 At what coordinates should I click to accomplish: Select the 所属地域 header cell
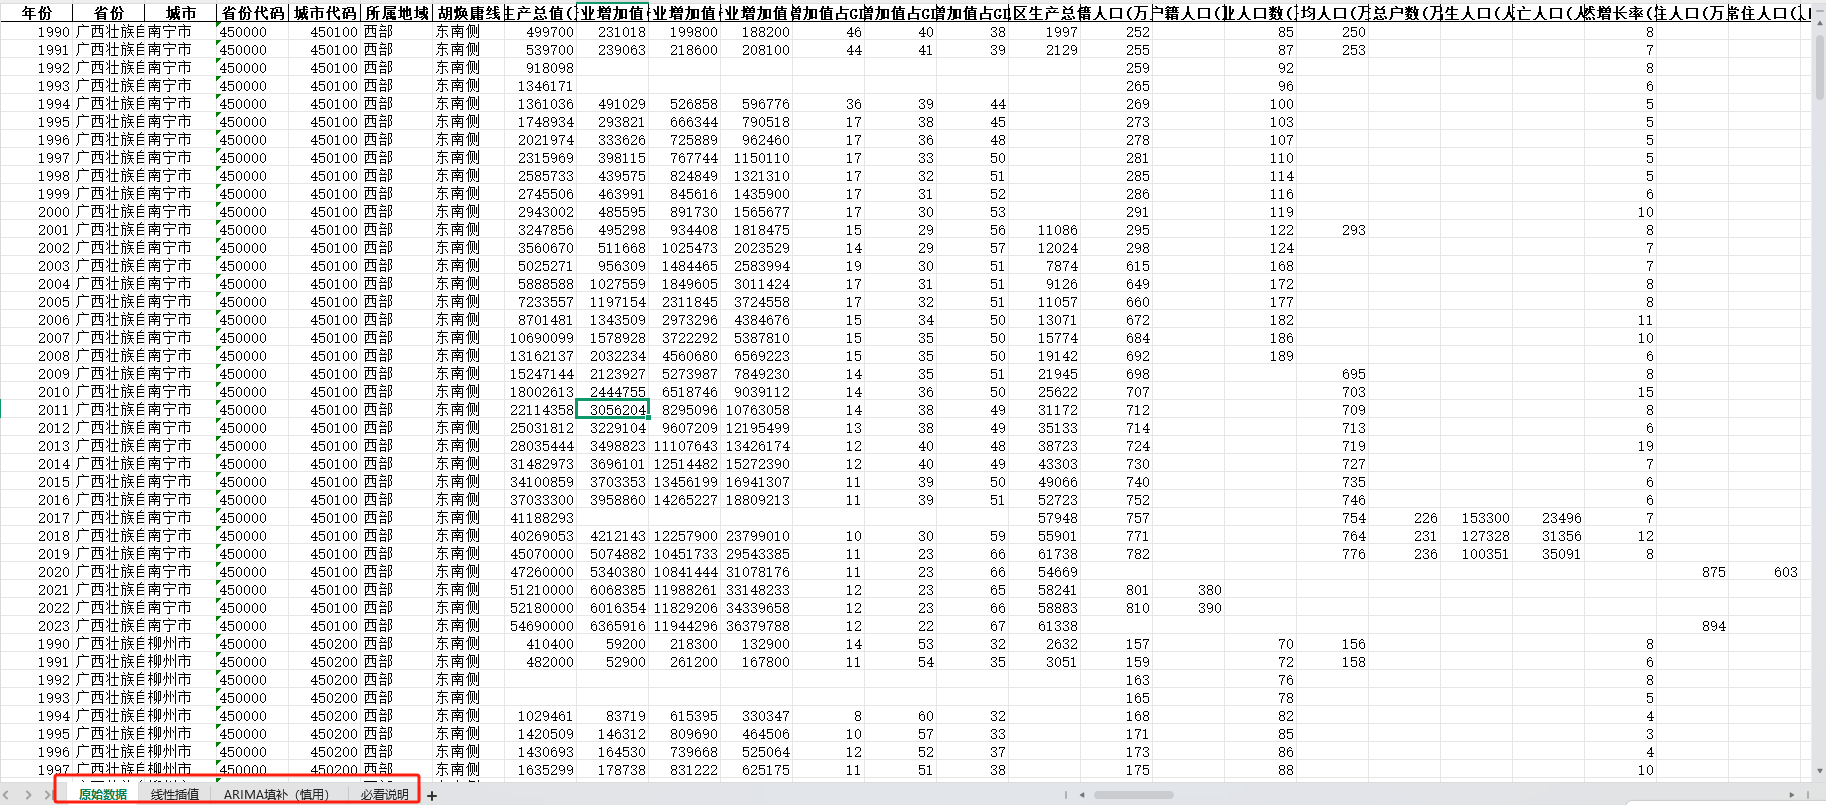coord(397,13)
